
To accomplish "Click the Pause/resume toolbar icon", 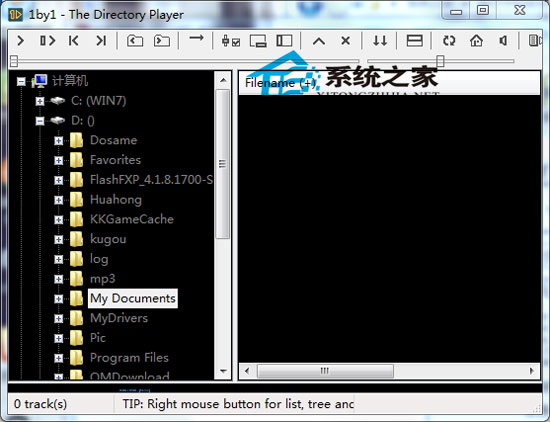I will tap(47, 41).
